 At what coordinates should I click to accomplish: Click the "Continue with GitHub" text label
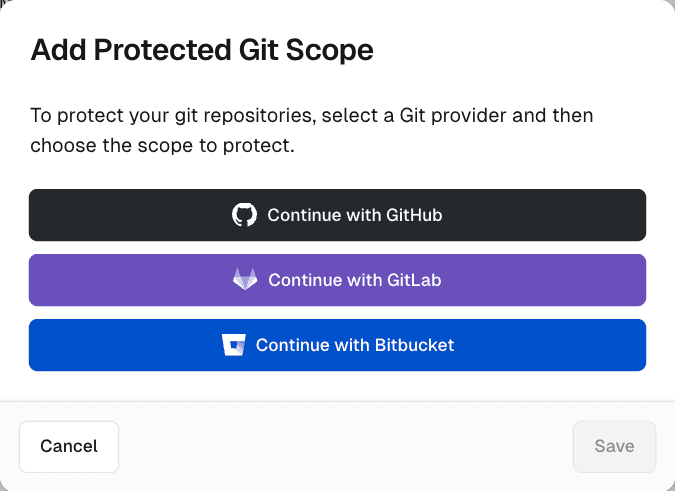tap(354, 215)
